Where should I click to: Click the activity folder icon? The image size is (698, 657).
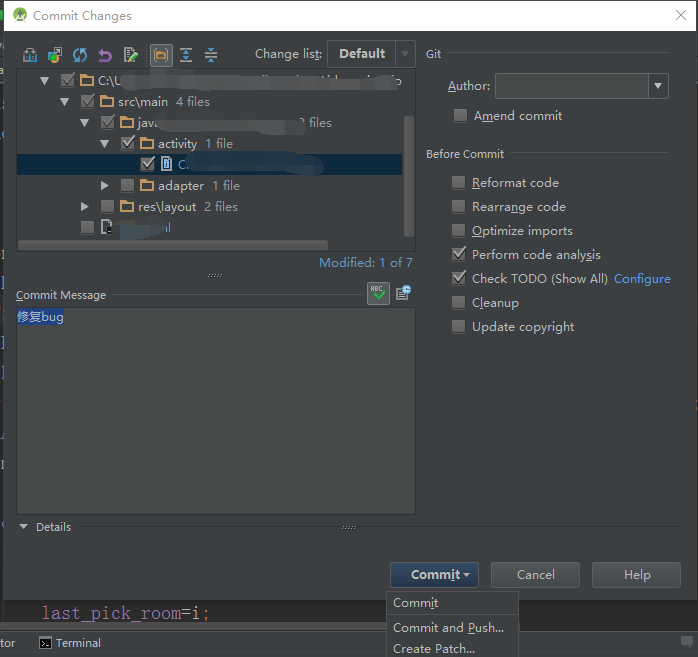click(147, 143)
